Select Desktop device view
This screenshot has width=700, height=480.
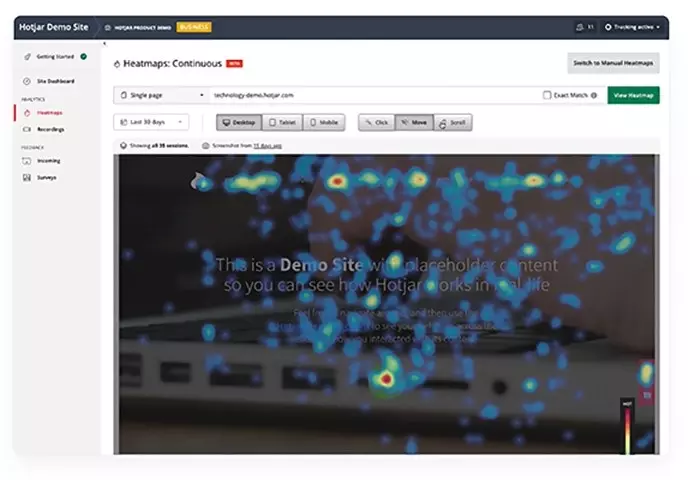(239, 122)
